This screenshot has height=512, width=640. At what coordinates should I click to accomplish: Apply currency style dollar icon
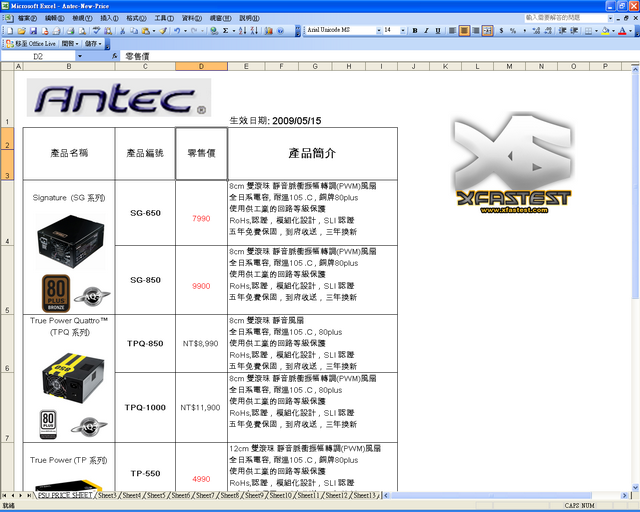click(501, 31)
